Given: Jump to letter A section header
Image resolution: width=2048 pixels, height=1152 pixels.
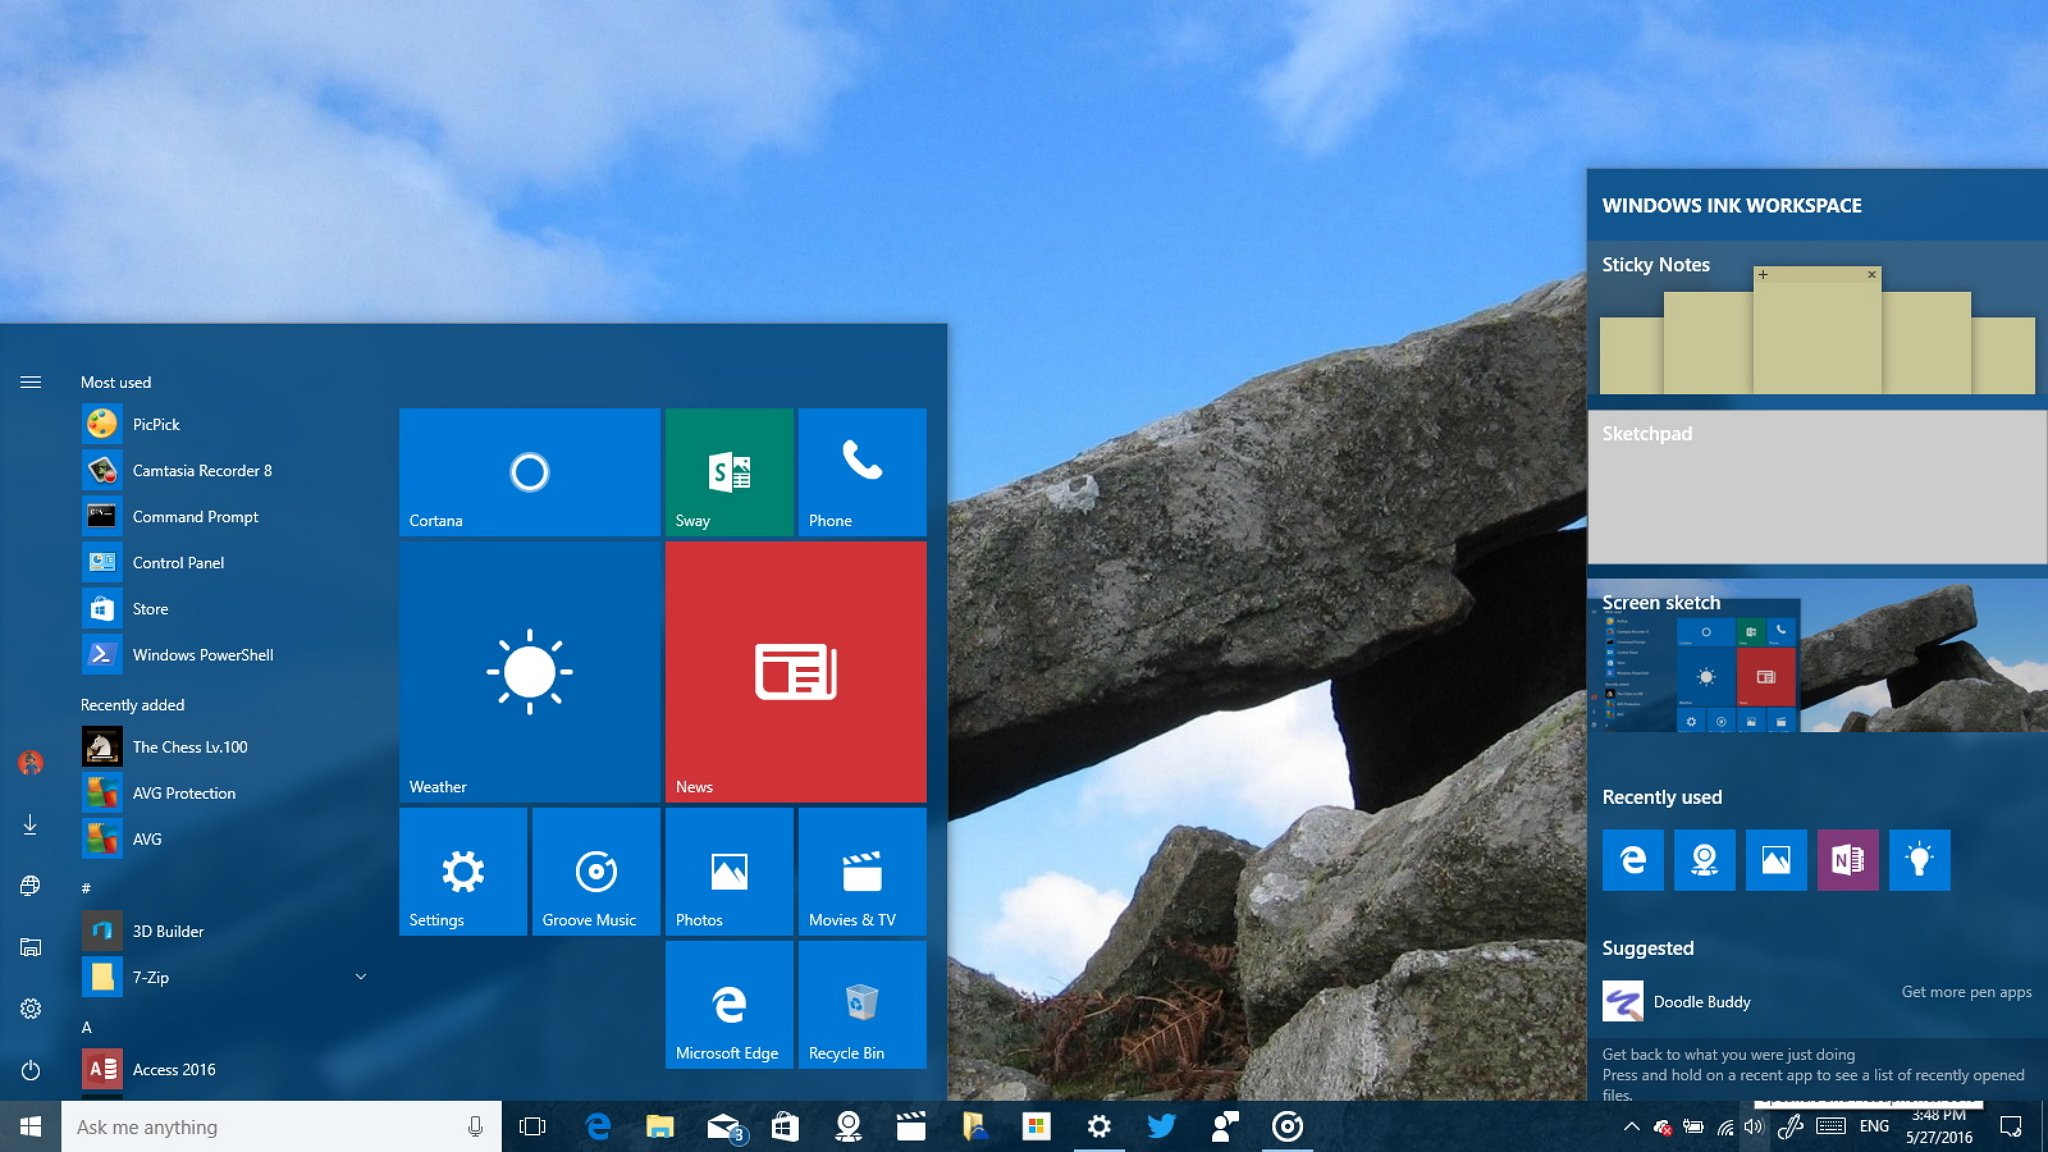Looking at the screenshot, I should point(86,1027).
